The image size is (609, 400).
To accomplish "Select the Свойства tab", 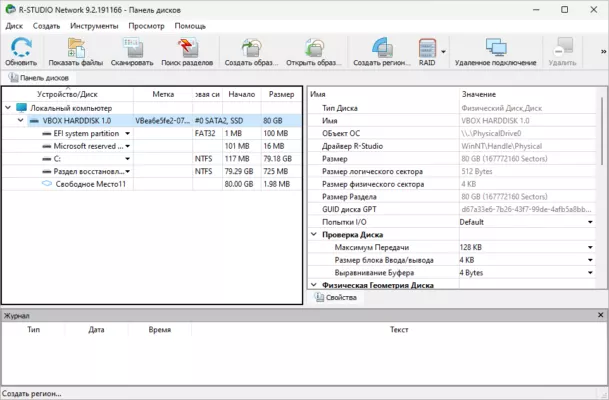I will (x=336, y=297).
